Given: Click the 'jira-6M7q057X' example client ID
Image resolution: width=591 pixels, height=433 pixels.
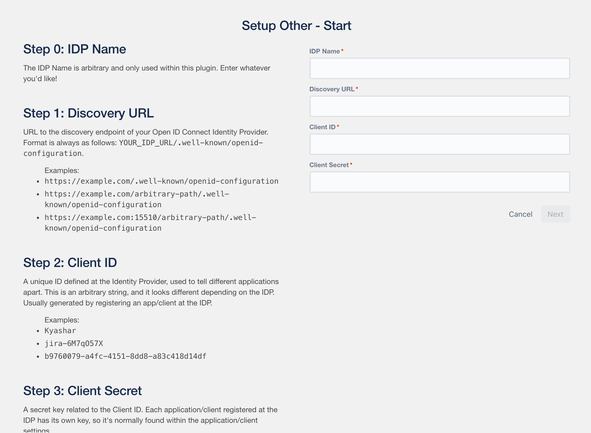Looking at the screenshot, I should click(74, 344).
